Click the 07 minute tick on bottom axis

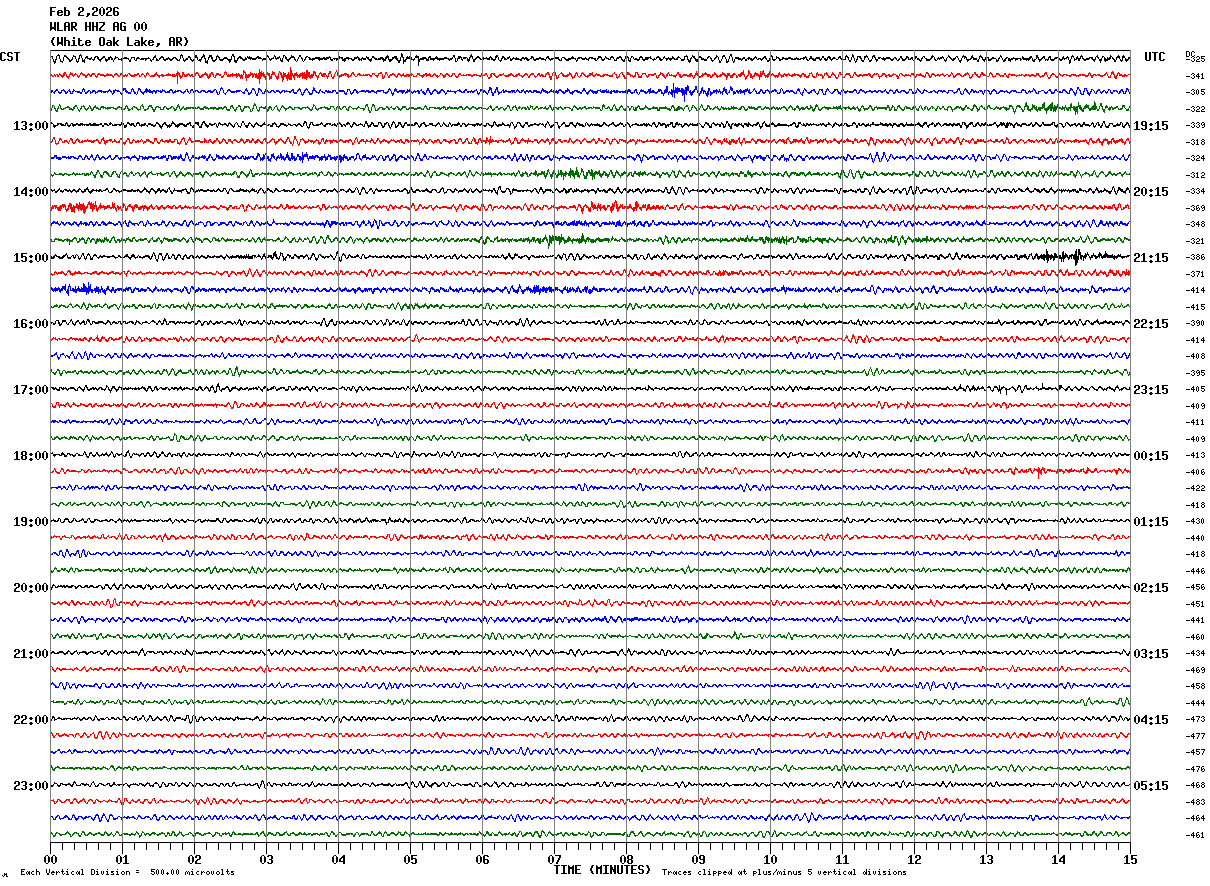tap(554, 860)
